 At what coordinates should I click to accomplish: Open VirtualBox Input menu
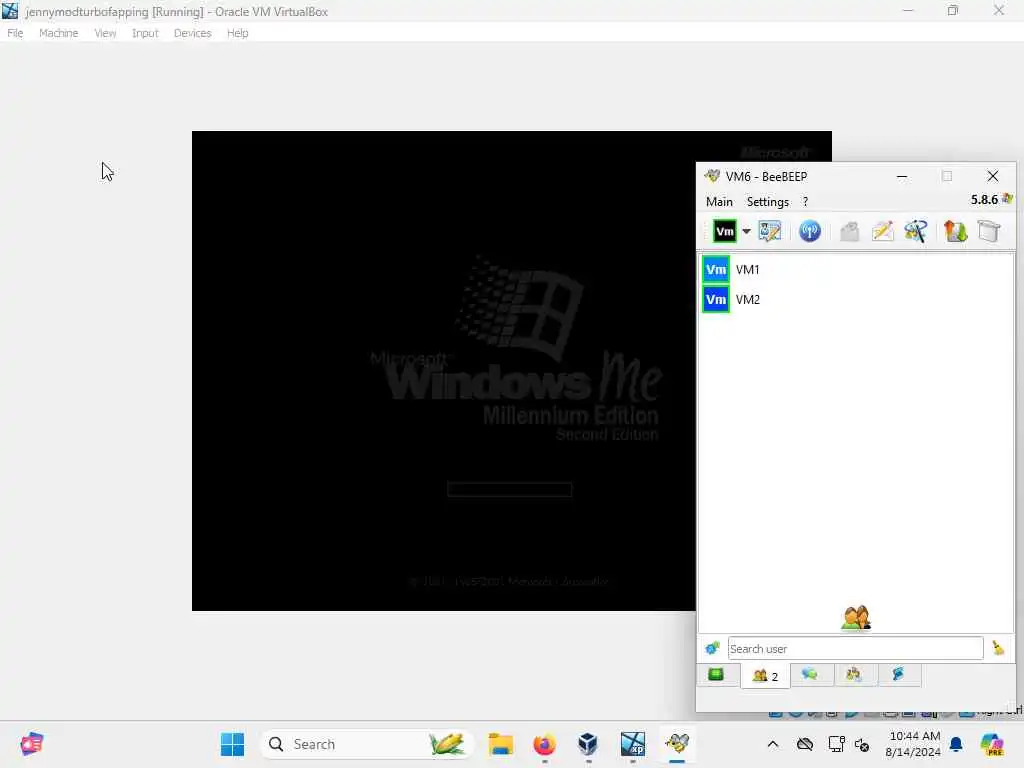click(145, 33)
